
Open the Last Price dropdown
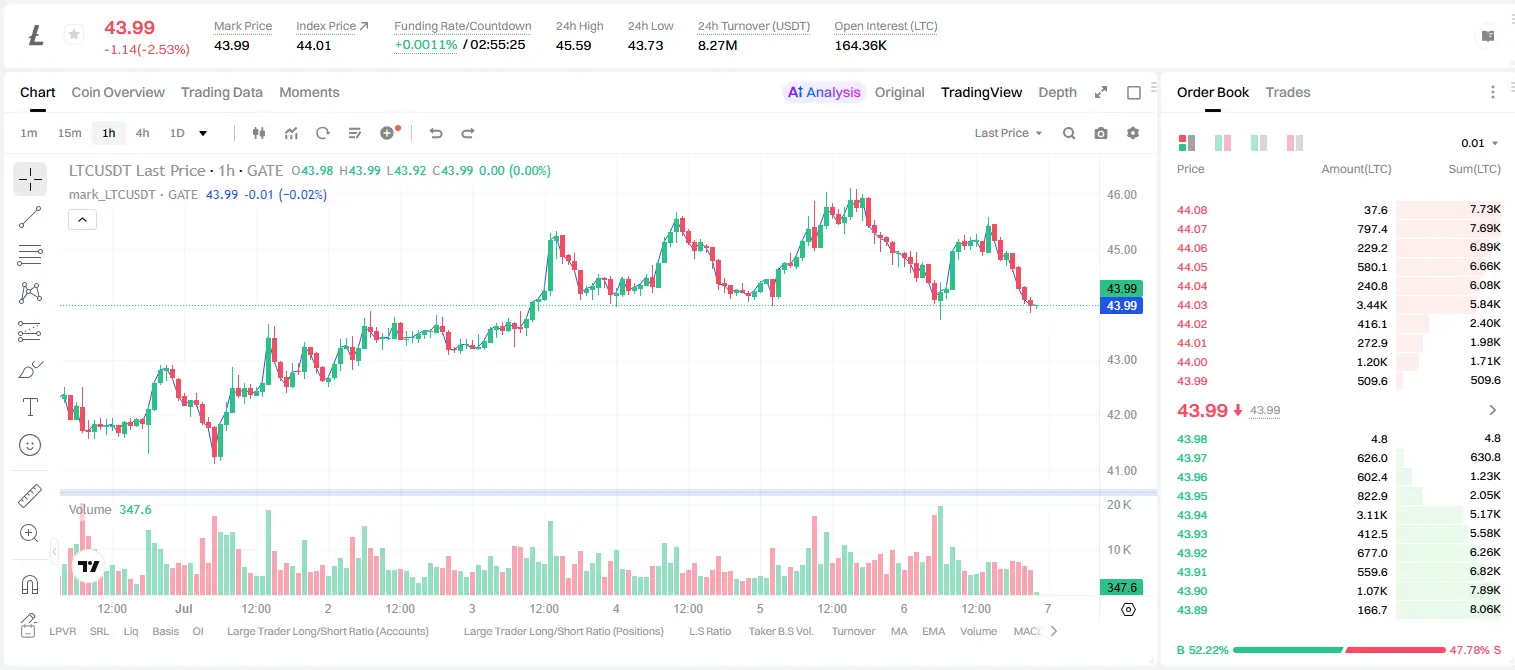[x=1008, y=133]
